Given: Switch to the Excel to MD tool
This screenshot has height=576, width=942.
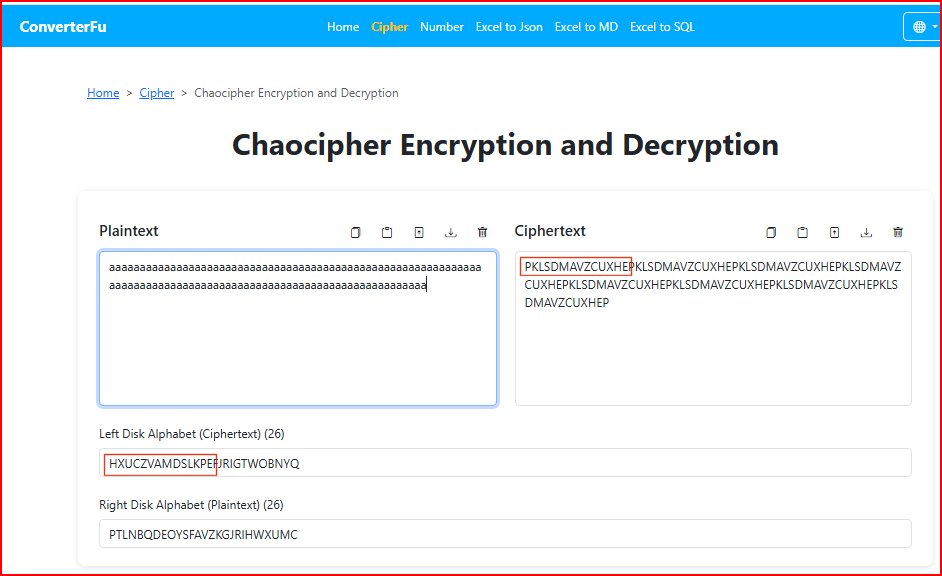Looking at the screenshot, I should [x=586, y=27].
